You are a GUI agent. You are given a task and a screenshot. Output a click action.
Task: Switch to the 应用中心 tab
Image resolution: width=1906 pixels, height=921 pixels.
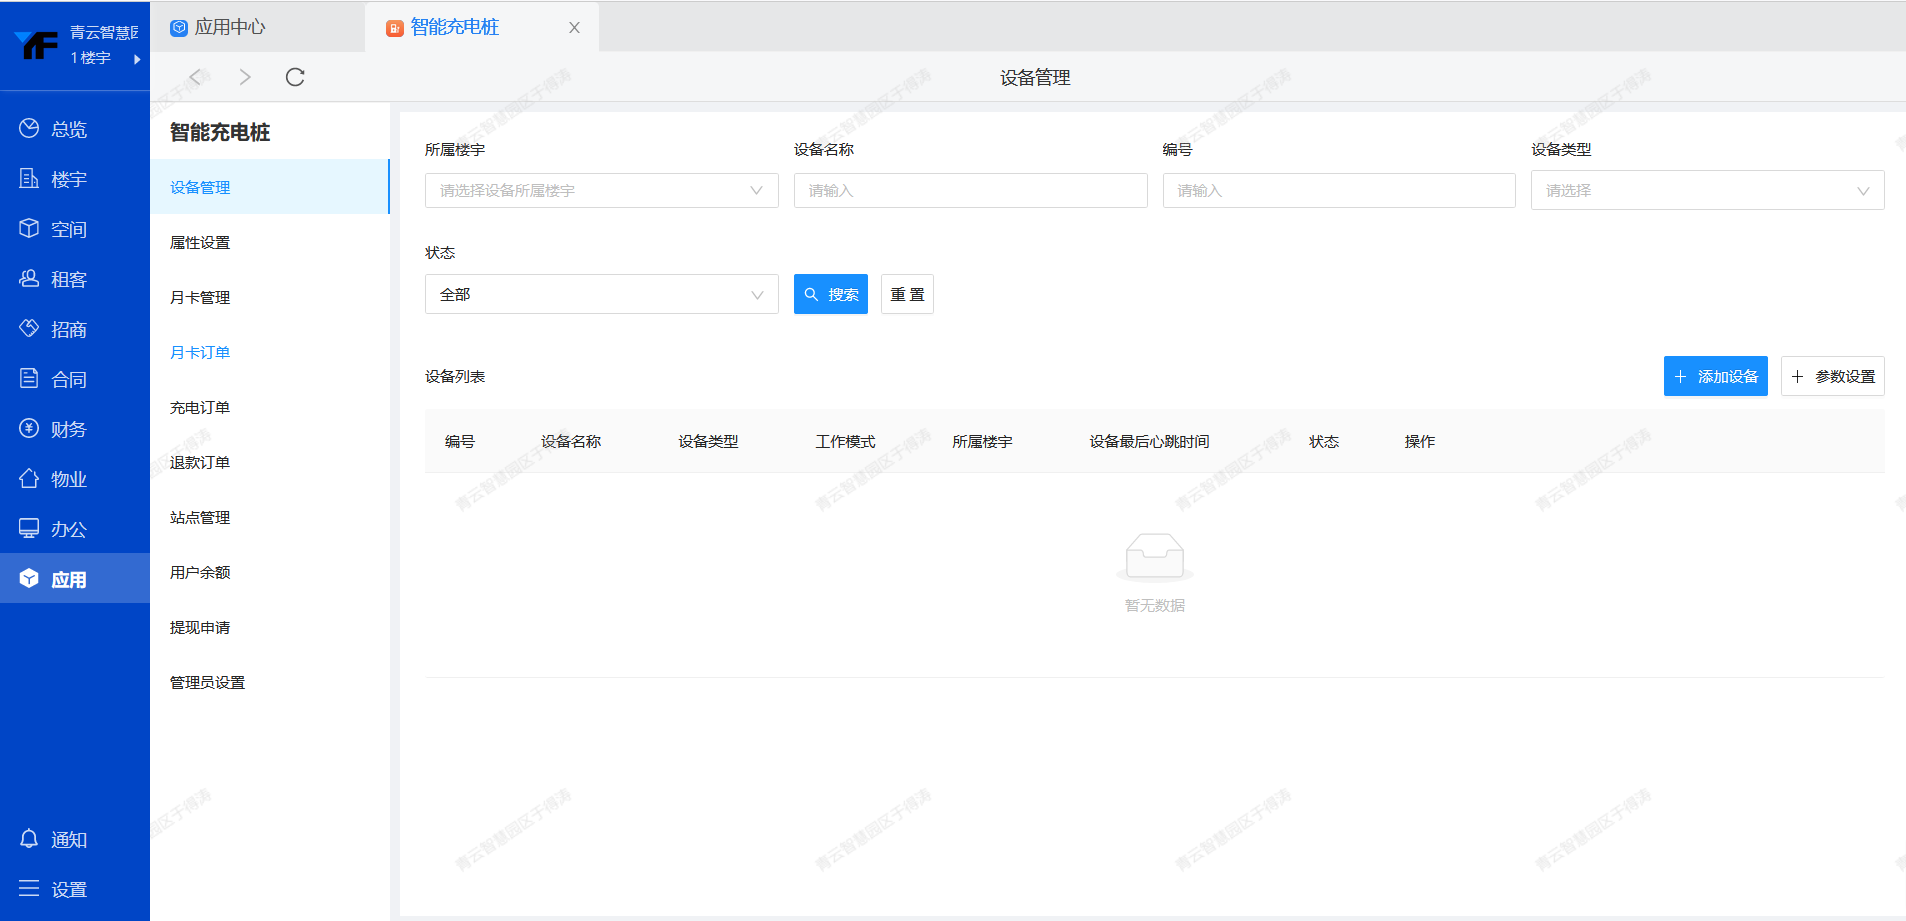tap(229, 27)
